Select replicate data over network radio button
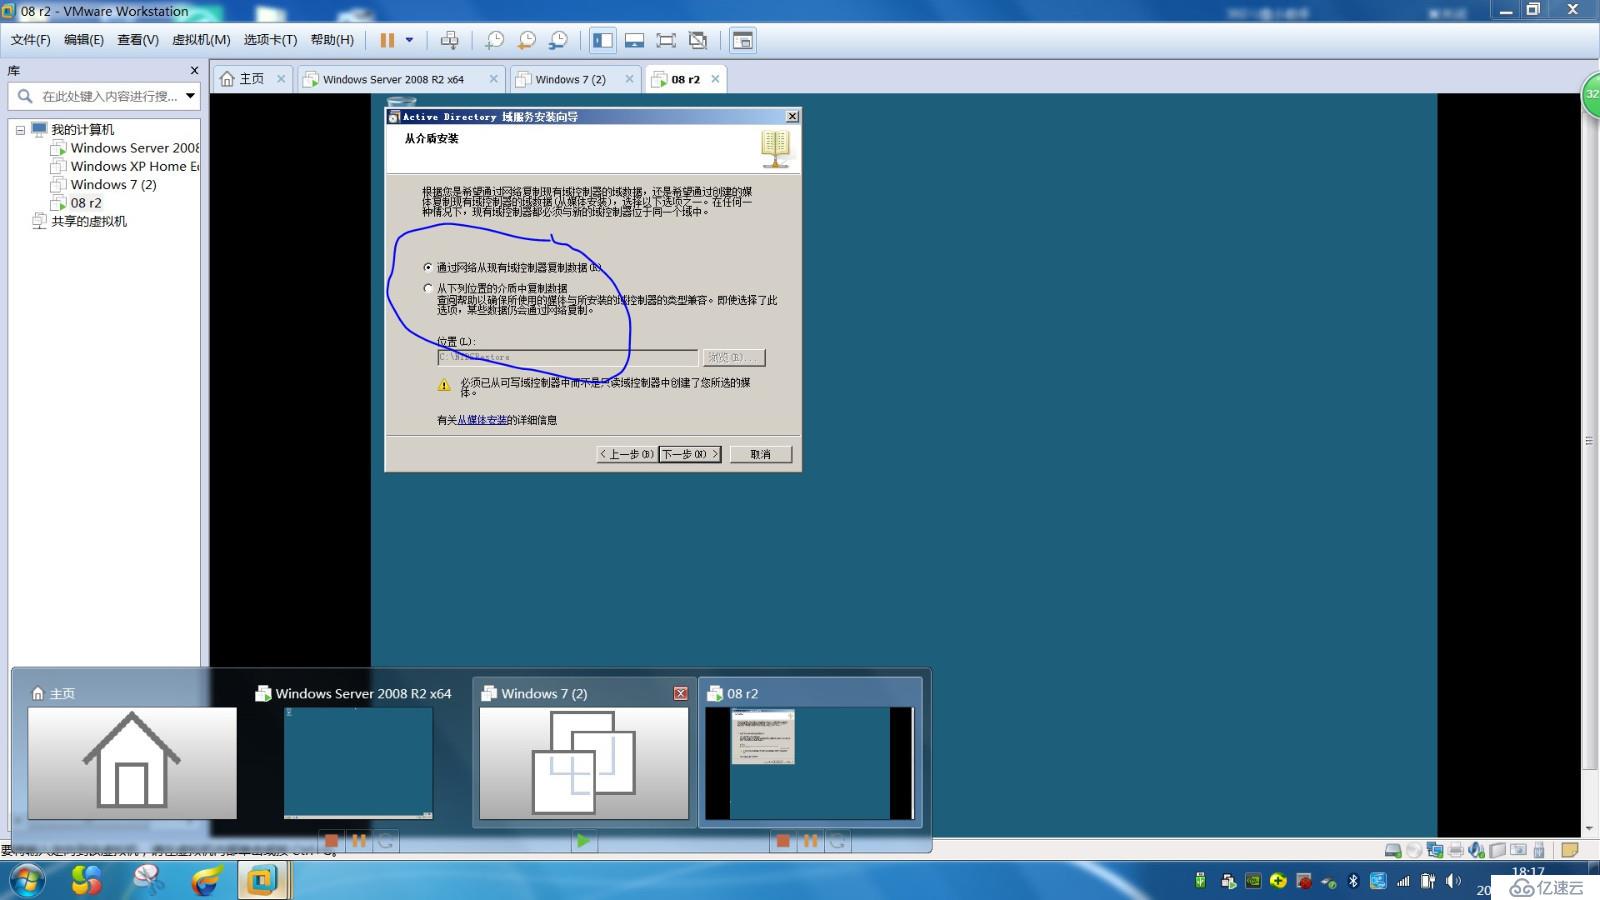1600x900 pixels. point(428,267)
